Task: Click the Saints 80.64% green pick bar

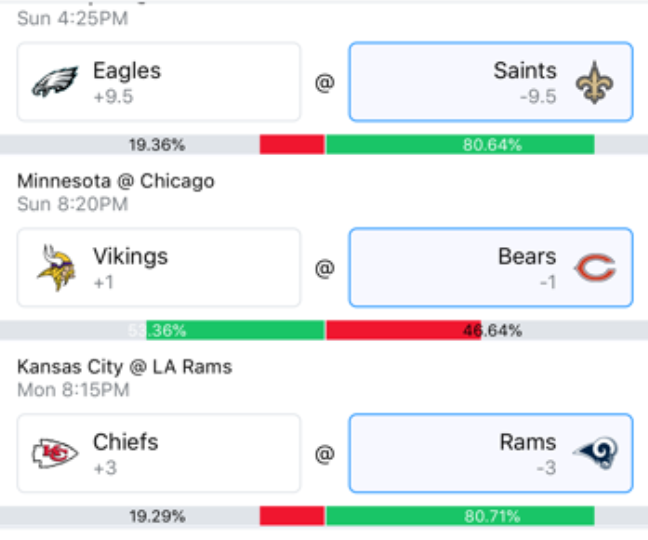Action: point(460,145)
